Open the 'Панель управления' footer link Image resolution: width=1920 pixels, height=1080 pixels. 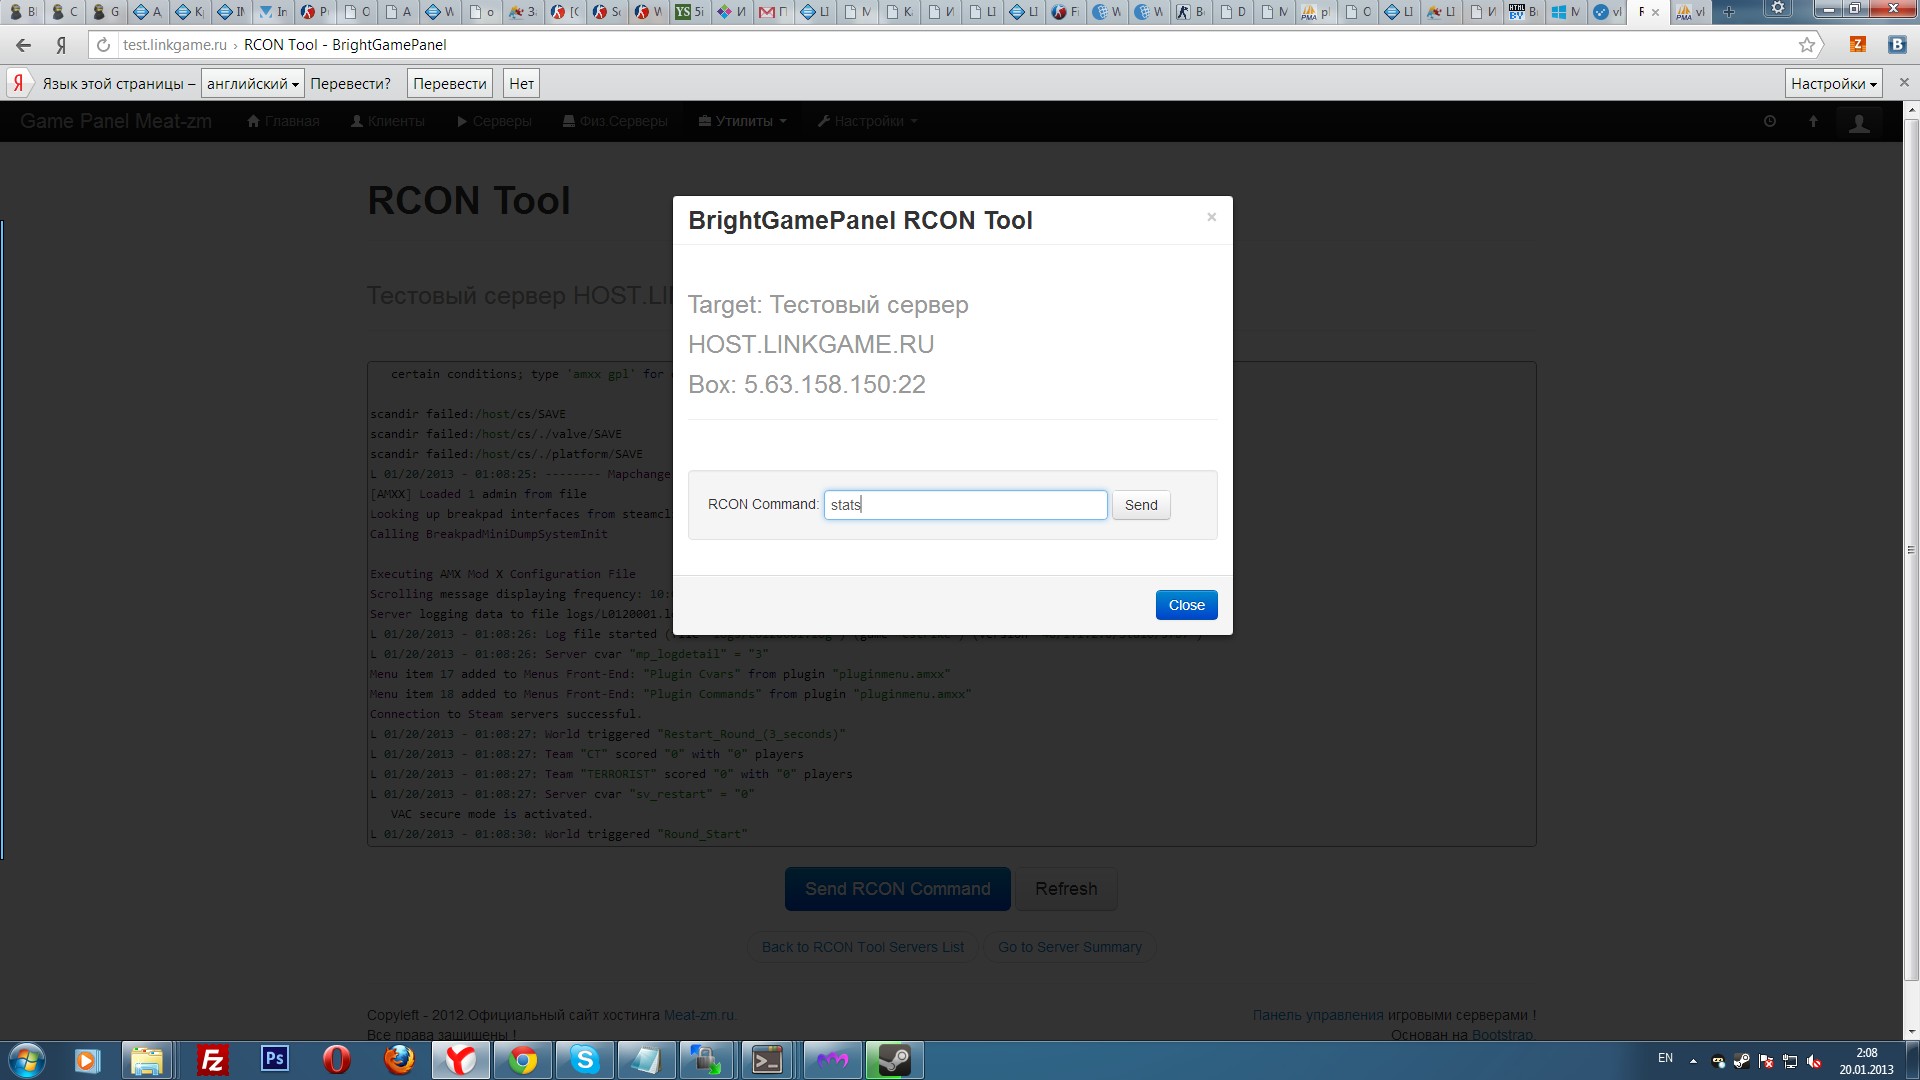tap(1318, 1015)
